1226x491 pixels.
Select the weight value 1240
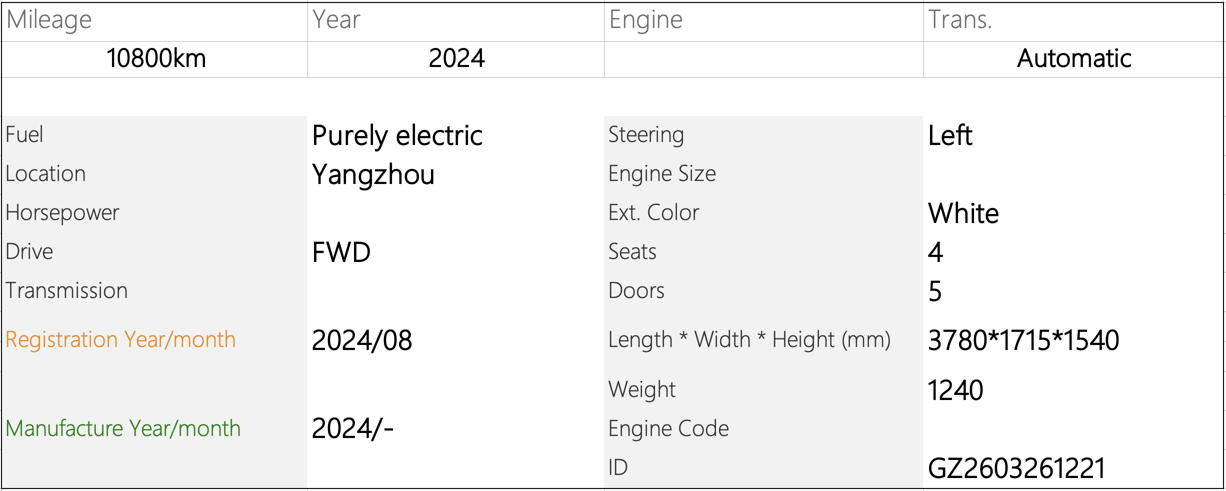click(955, 390)
